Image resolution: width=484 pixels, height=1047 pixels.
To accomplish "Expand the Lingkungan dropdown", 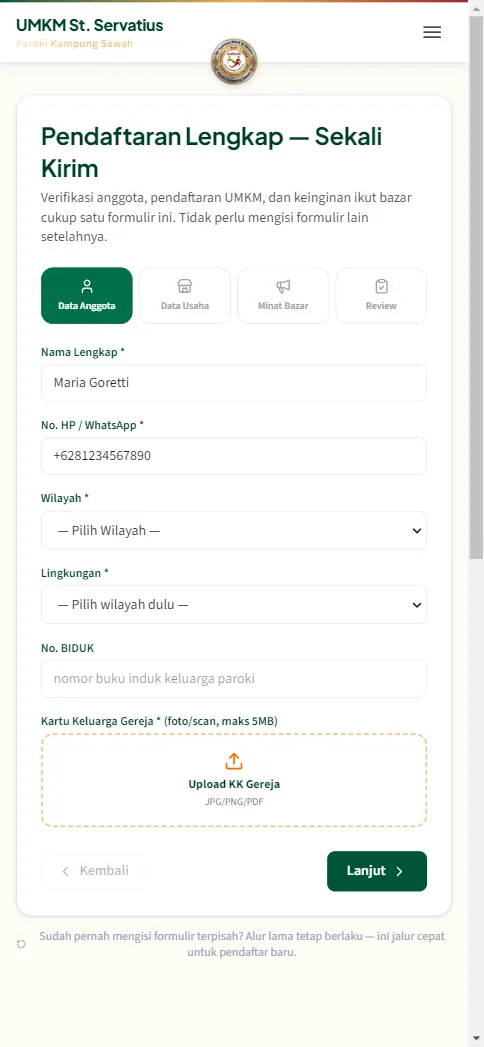I will [234, 605].
